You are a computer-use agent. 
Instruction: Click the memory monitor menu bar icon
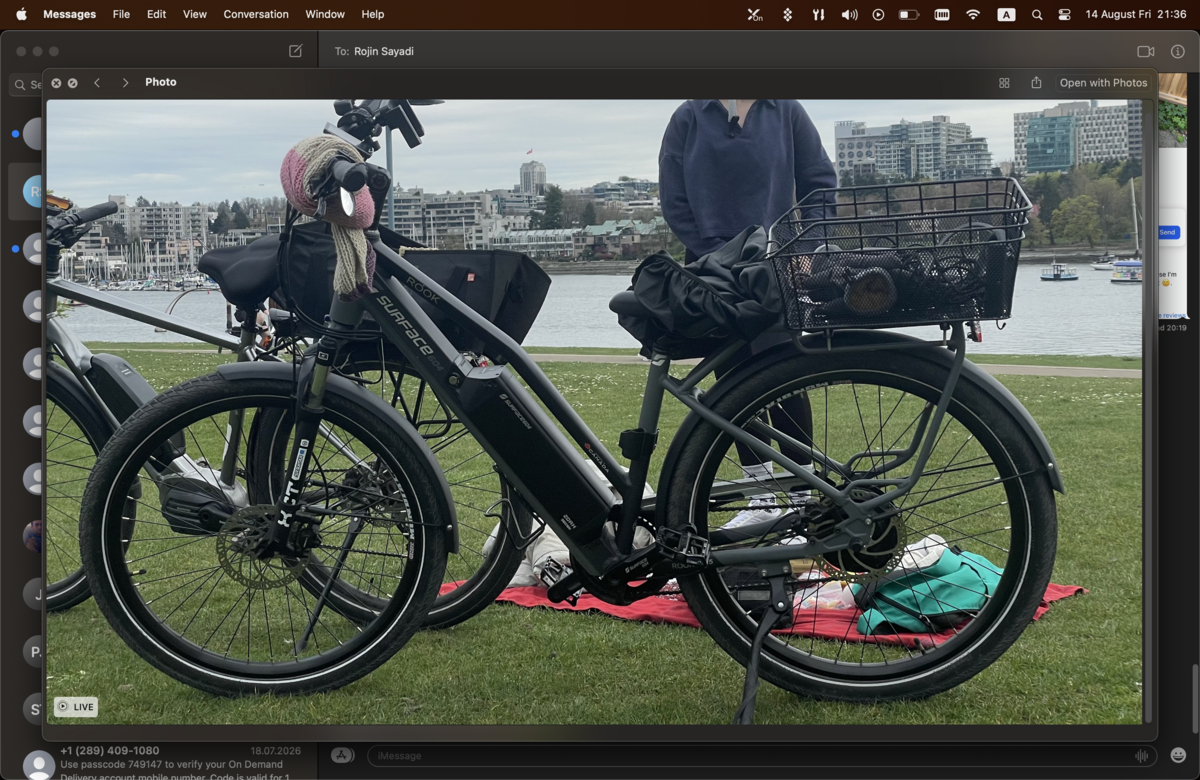point(941,15)
